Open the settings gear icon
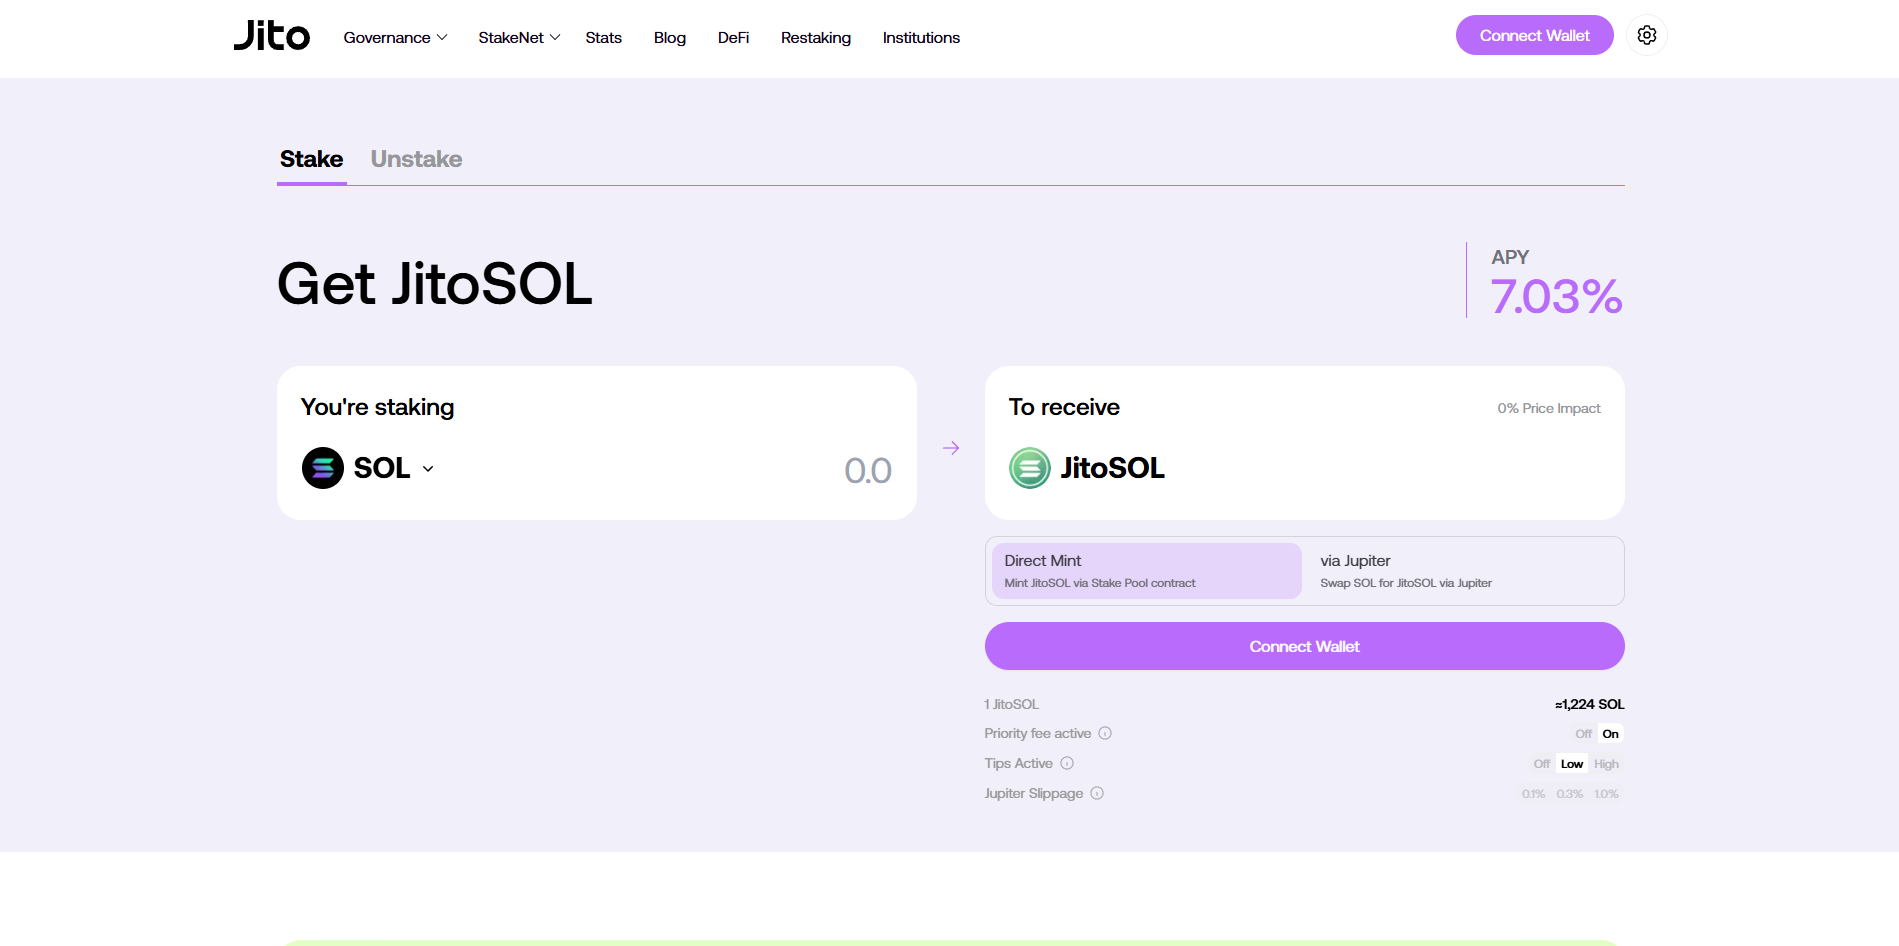Viewport: 1899px width, 946px height. [x=1646, y=36]
